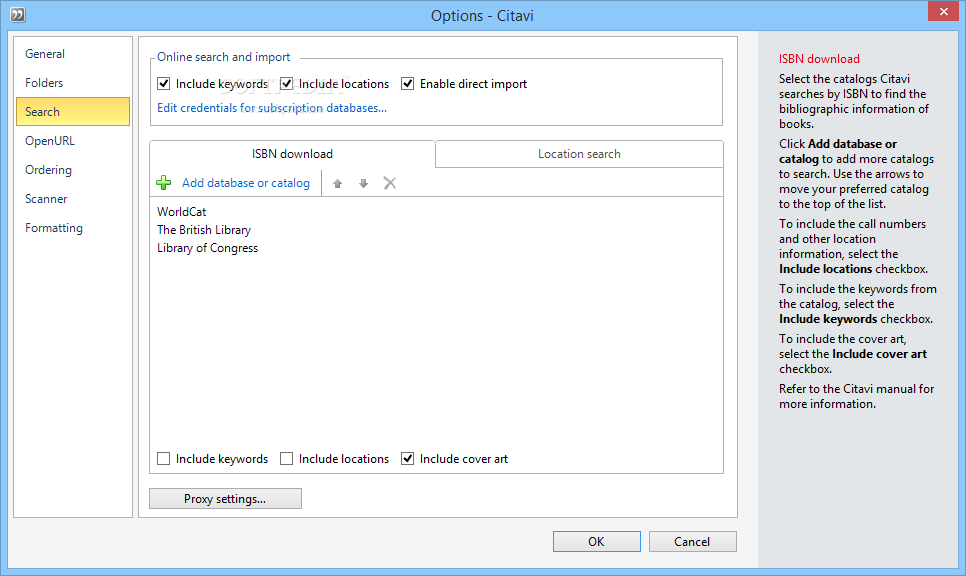Screen dimensions: 966x576
Task: Toggle Include locations in Online search section
Action: (286, 84)
